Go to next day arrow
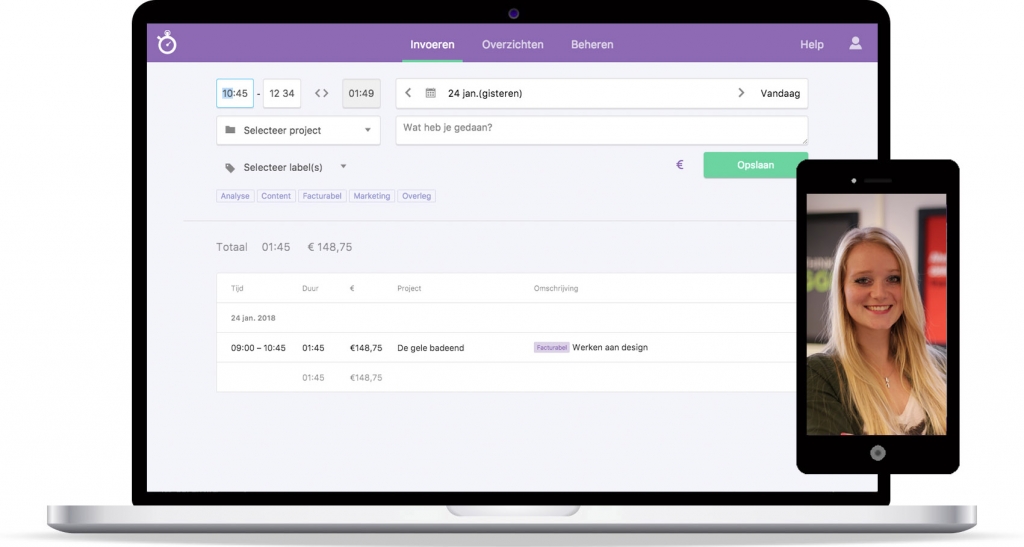The height and width of the screenshot is (547, 1024). 741,93
